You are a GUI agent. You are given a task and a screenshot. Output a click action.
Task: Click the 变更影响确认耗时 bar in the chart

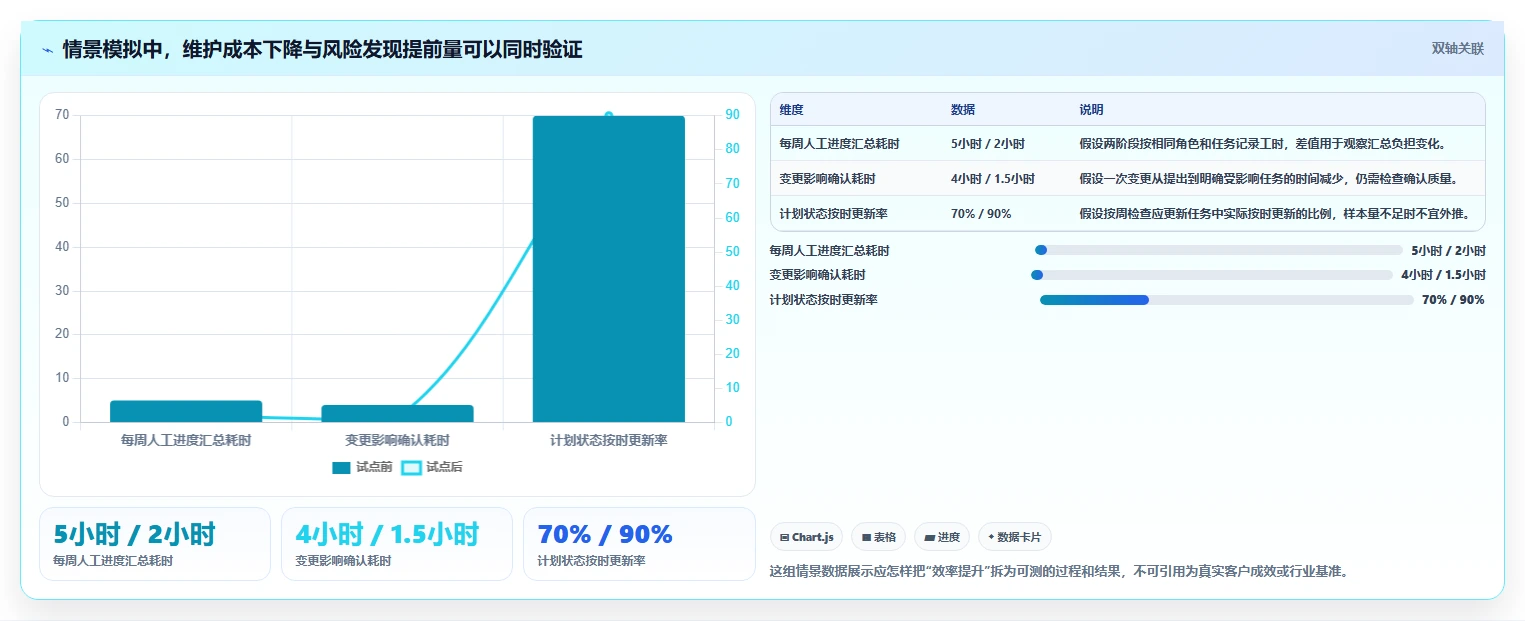[x=397, y=413]
